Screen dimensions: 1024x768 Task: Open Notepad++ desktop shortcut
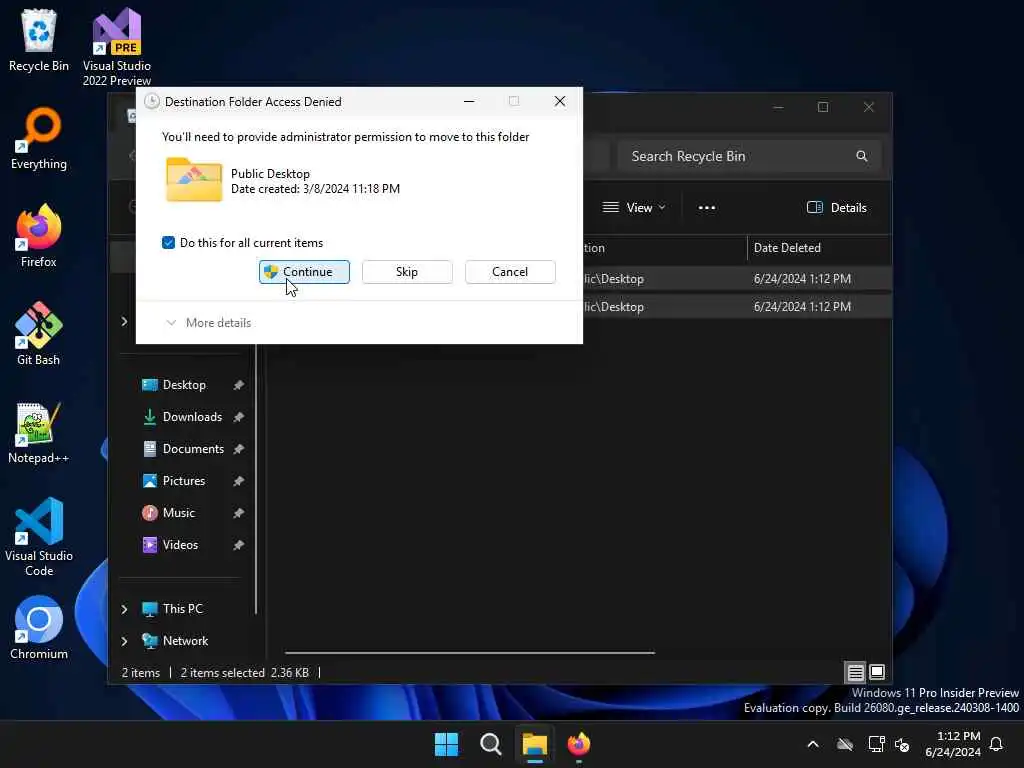[39, 432]
